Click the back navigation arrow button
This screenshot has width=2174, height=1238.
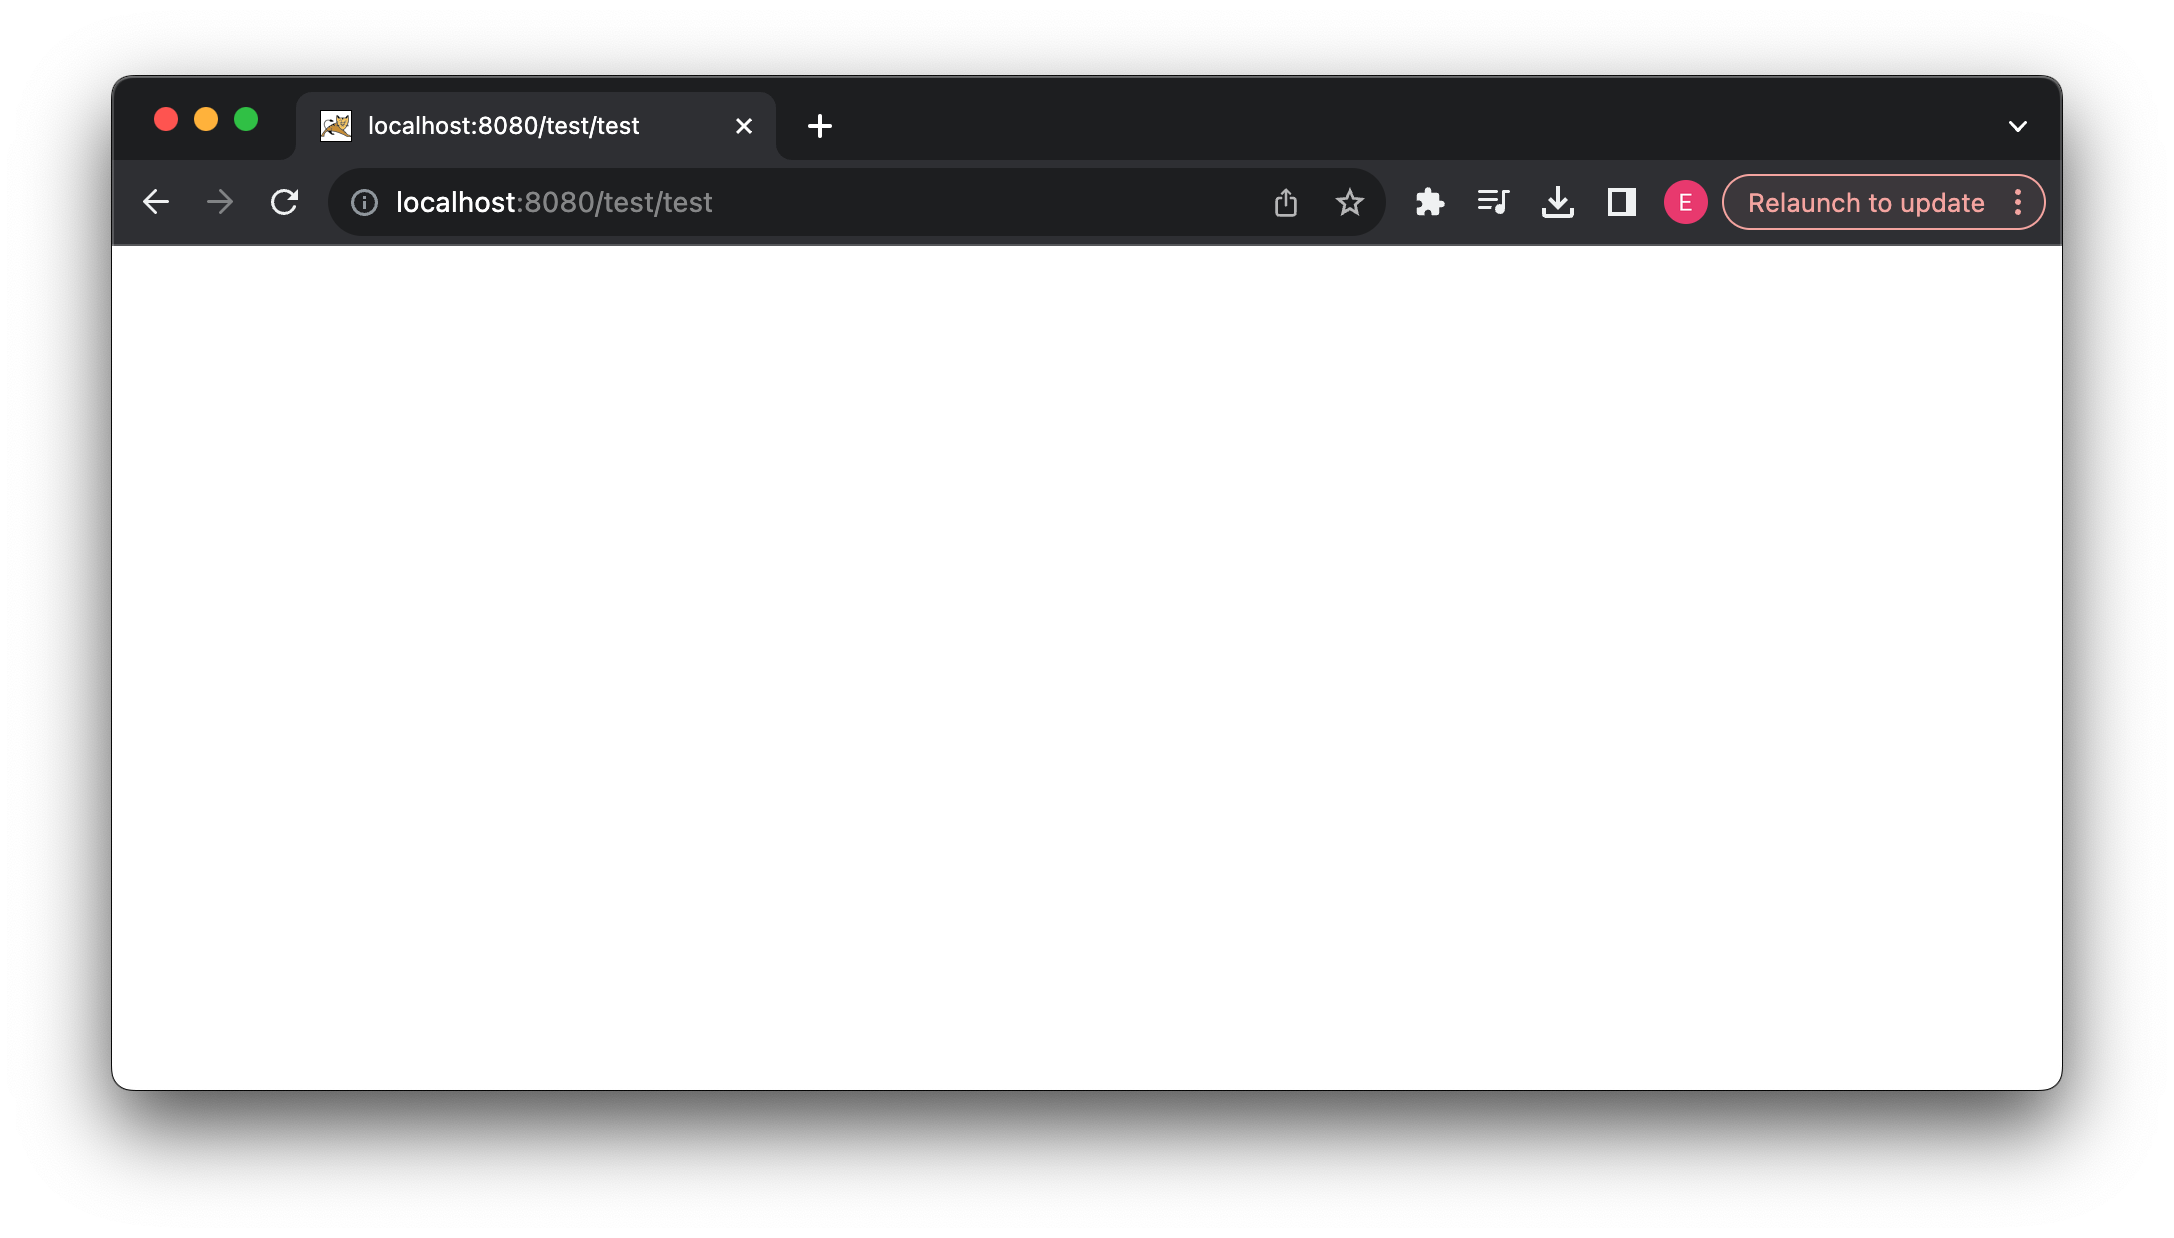click(x=158, y=203)
